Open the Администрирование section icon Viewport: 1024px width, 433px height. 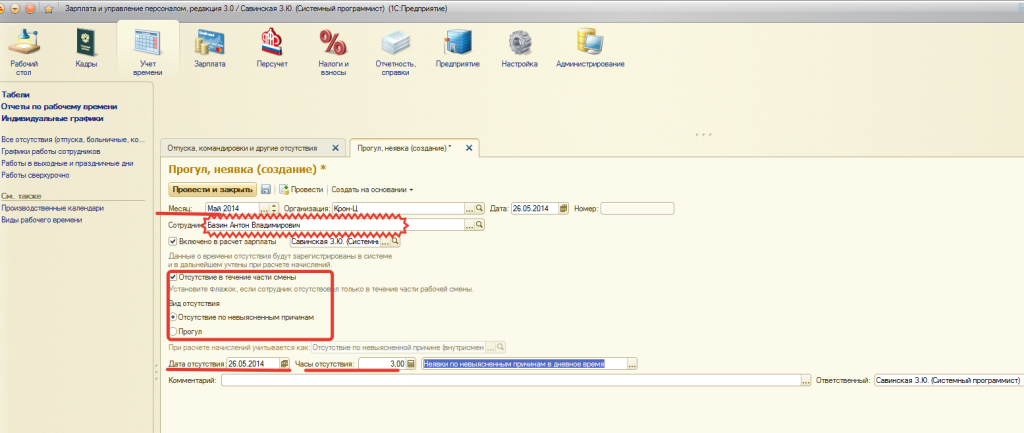(590, 43)
